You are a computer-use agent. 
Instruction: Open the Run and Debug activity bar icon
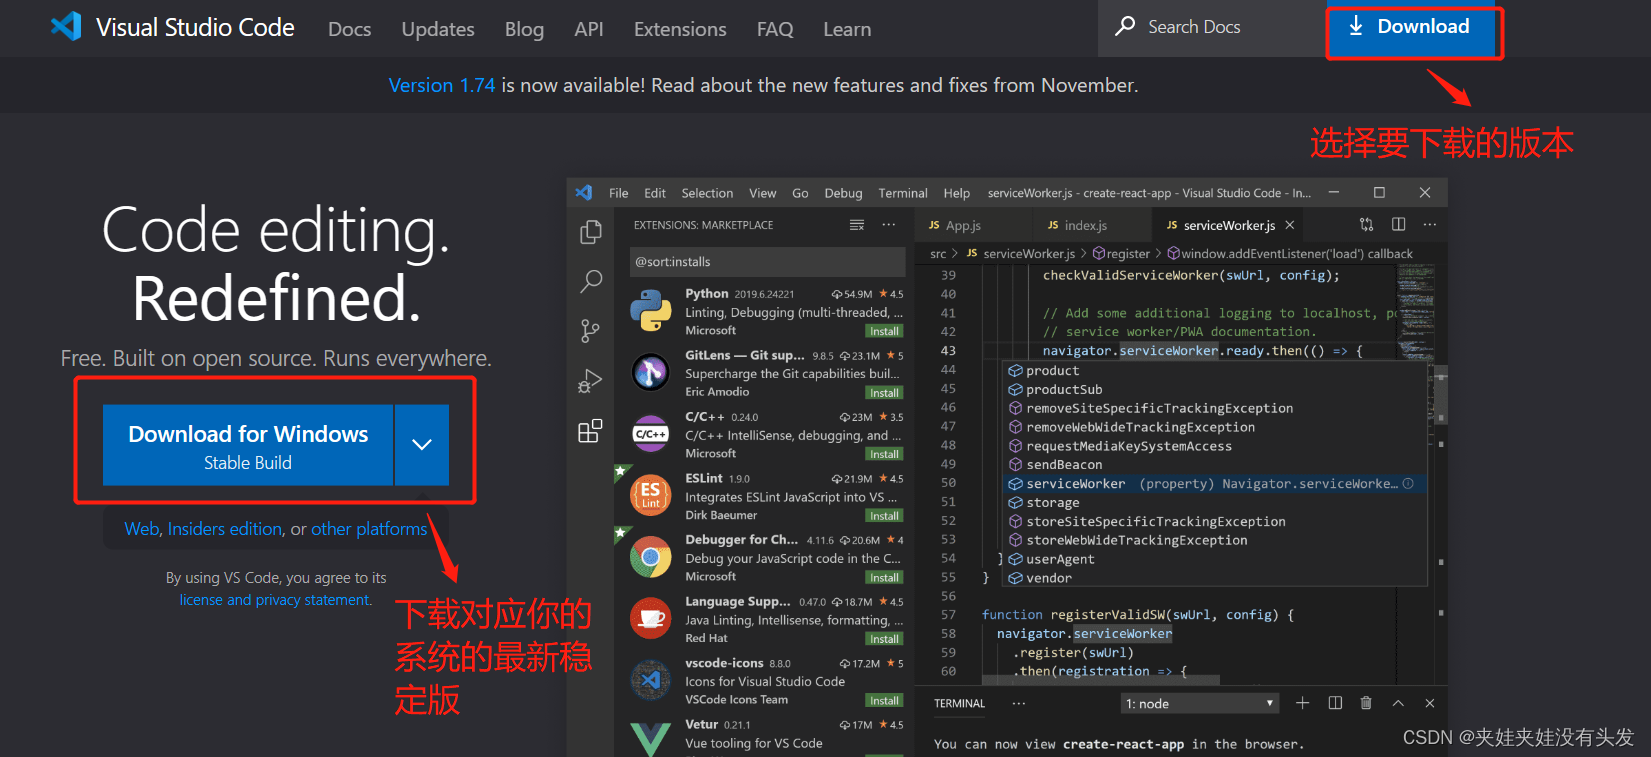[591, 381]
